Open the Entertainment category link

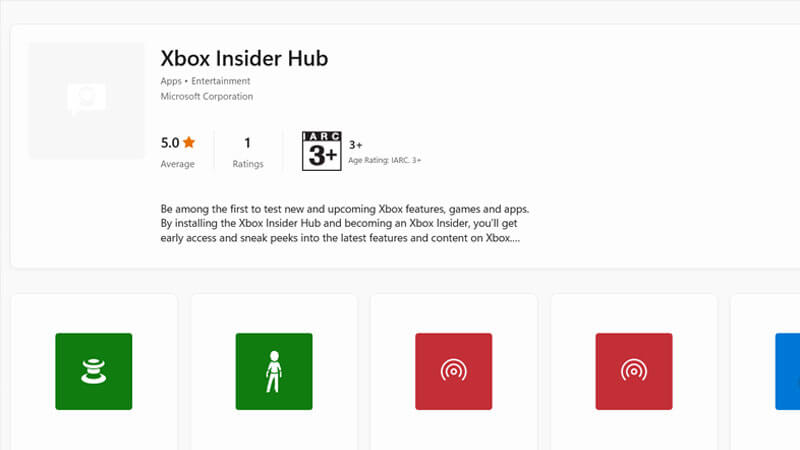click(x=220, y=81)
